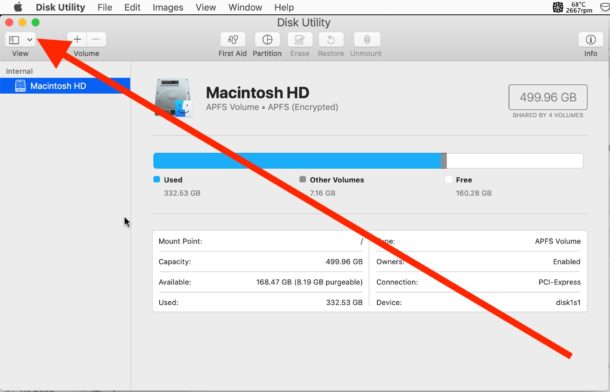Show disk Info via toolbar icon
The image size is (610, 392).
tap(591, 39)
